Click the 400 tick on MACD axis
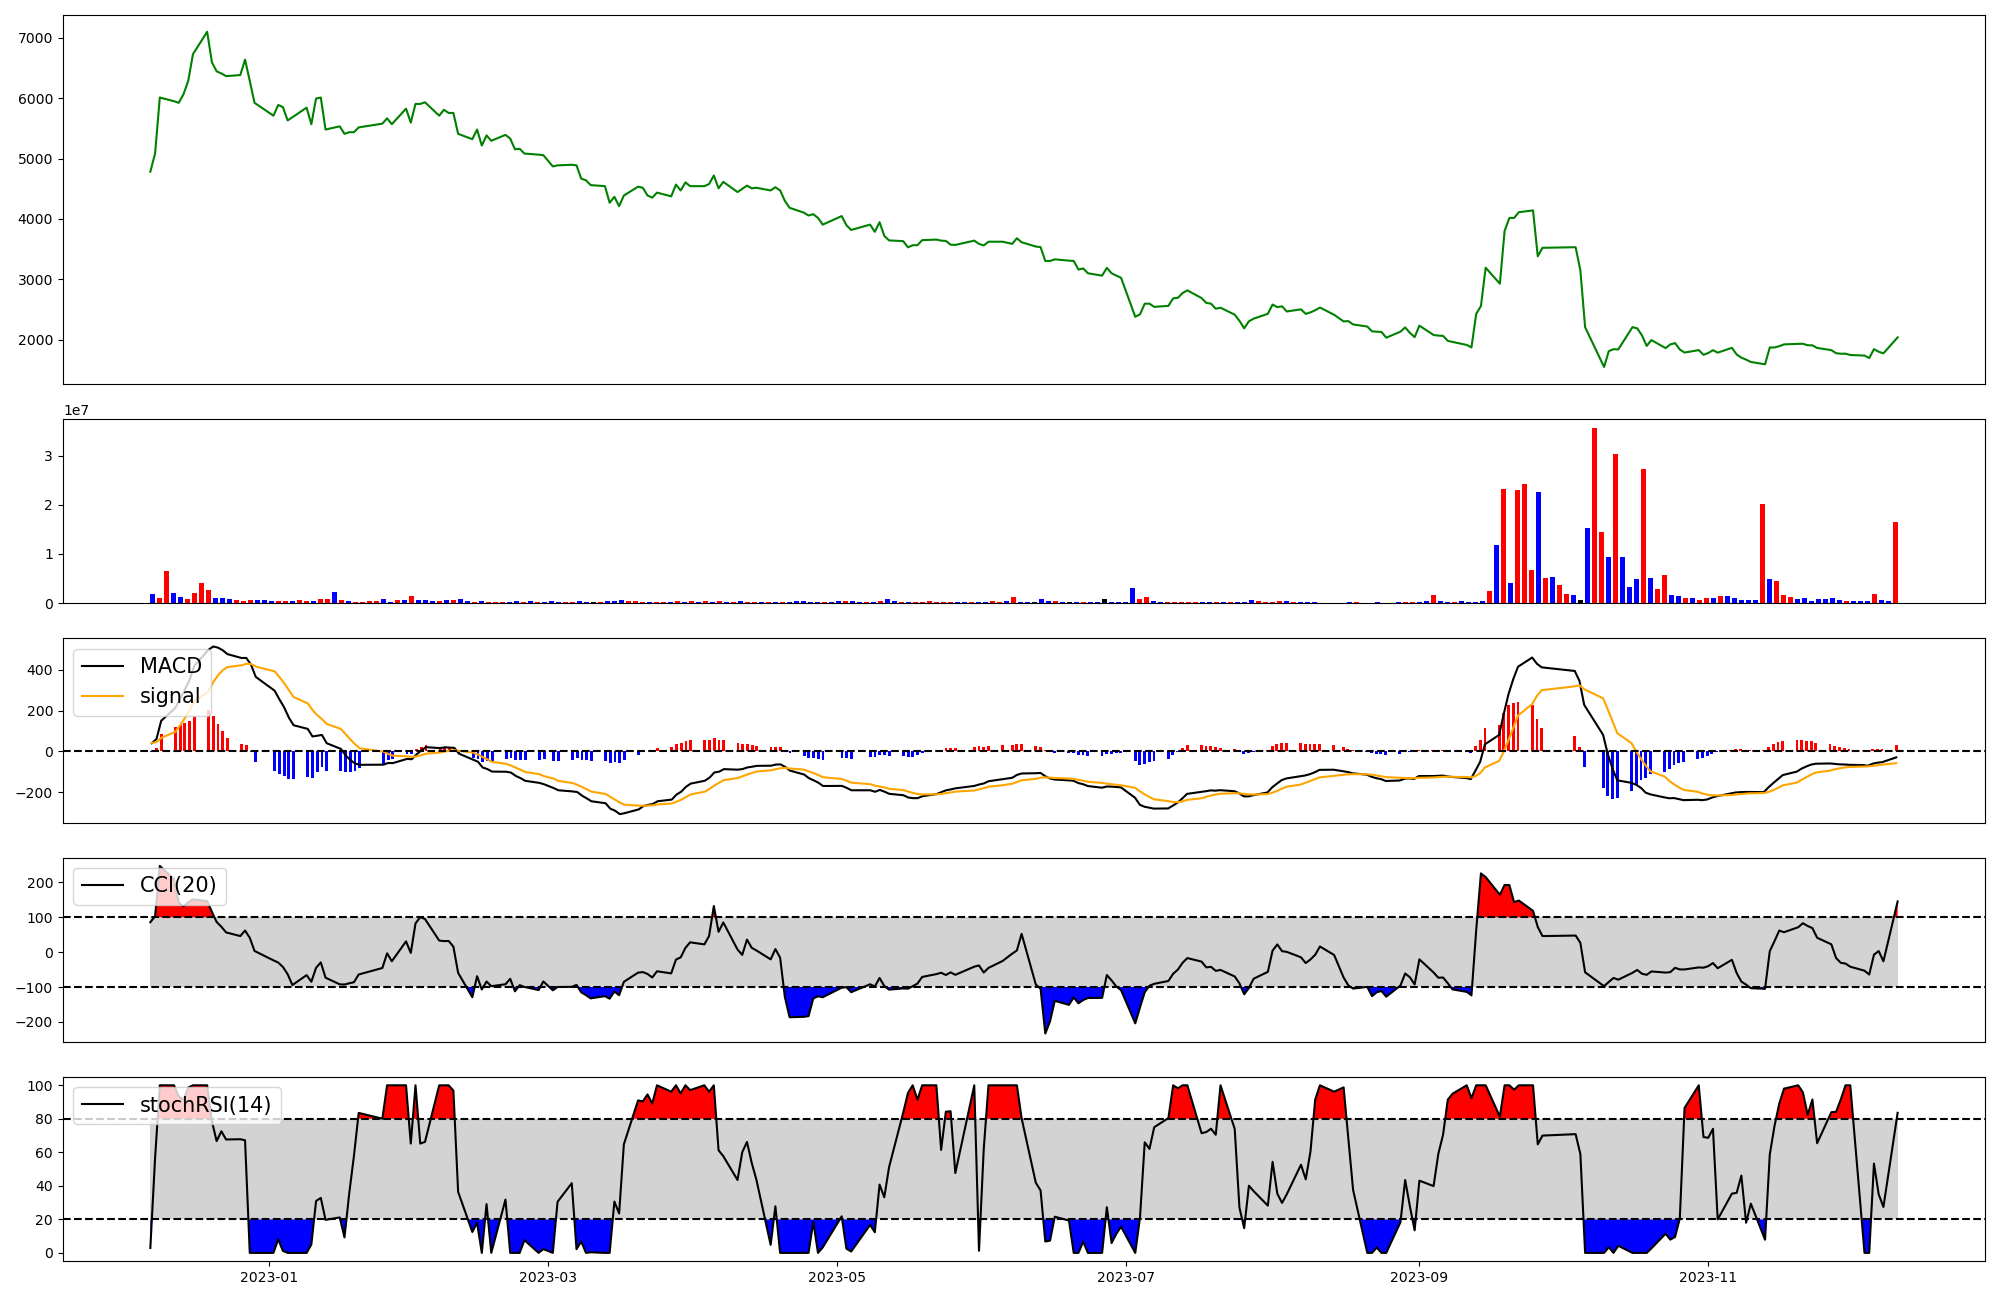The image size is (2000, 1300). point(42,670)
